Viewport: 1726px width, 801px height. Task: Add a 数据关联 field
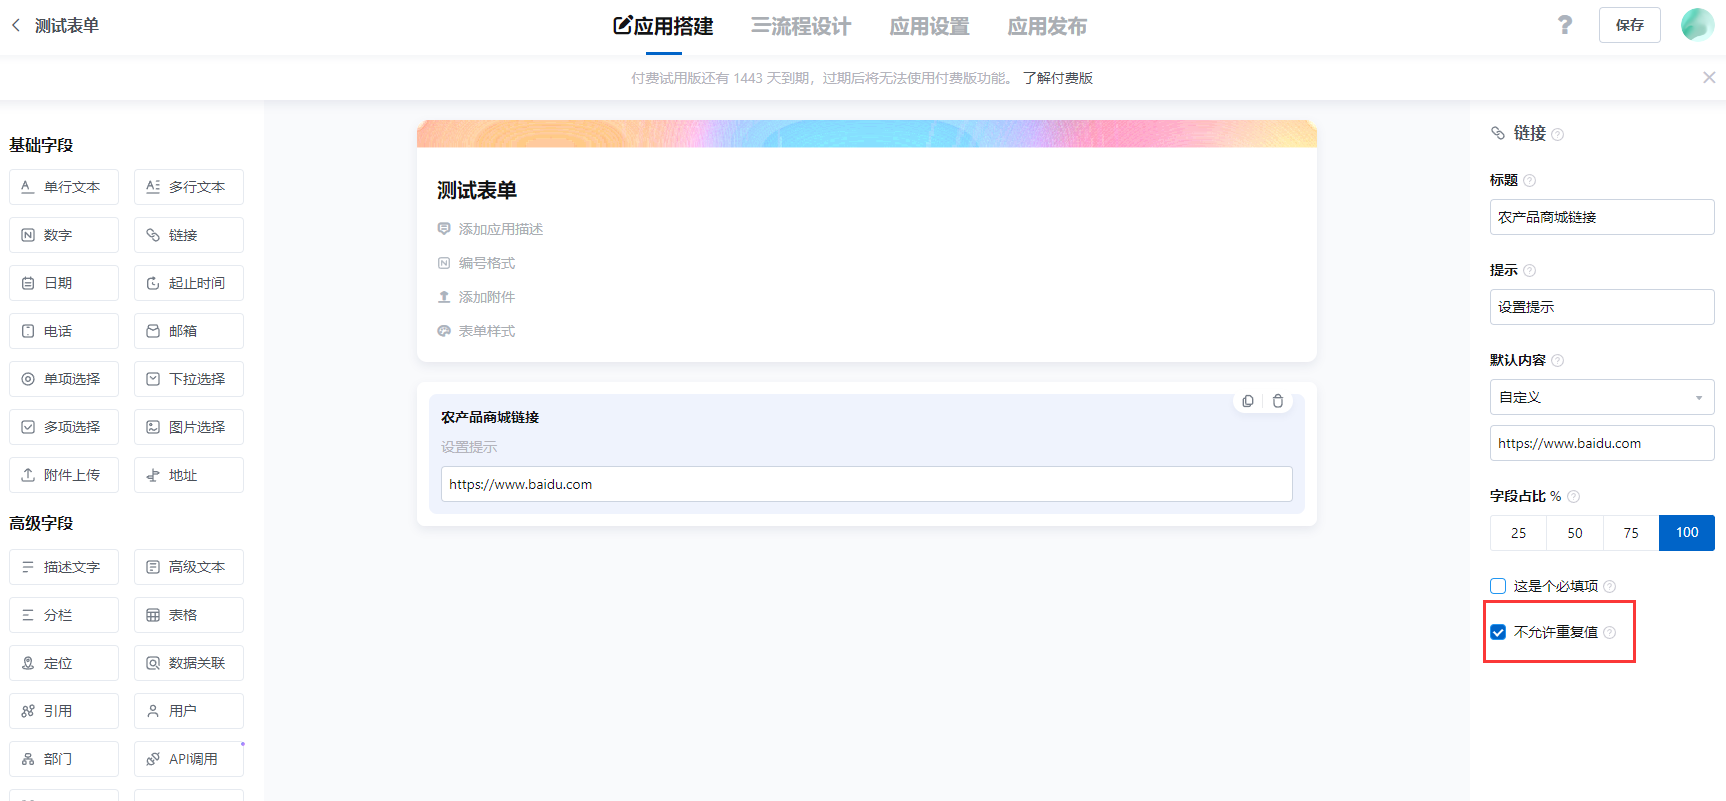coord(189,663)
